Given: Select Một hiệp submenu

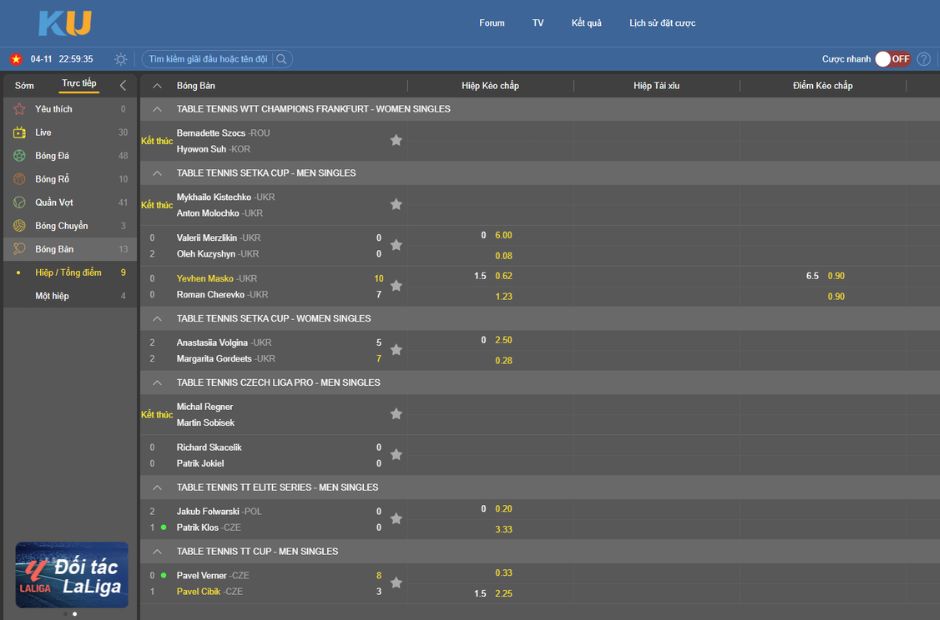Looking at the screenshot, I should point(52,296).
